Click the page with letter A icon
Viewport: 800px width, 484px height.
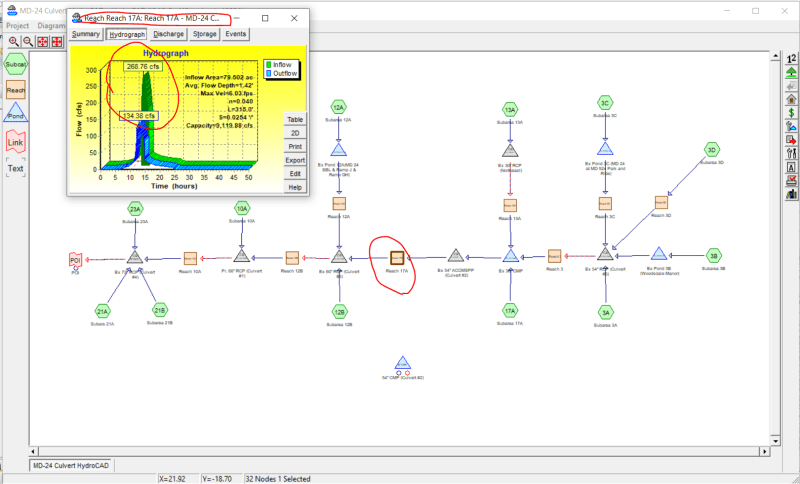coord(791,167)
